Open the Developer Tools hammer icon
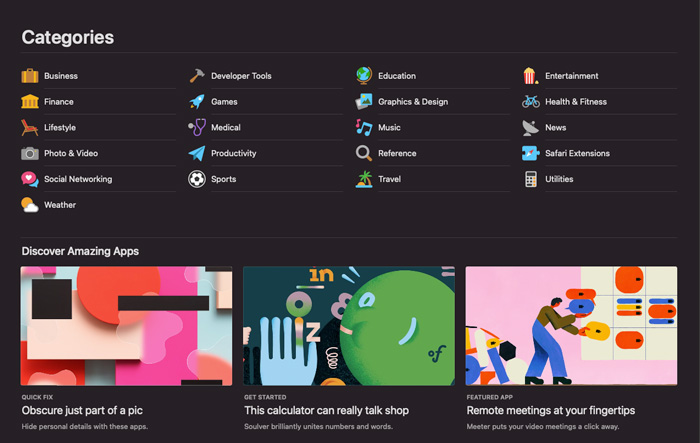 click(x=197, y=76)
